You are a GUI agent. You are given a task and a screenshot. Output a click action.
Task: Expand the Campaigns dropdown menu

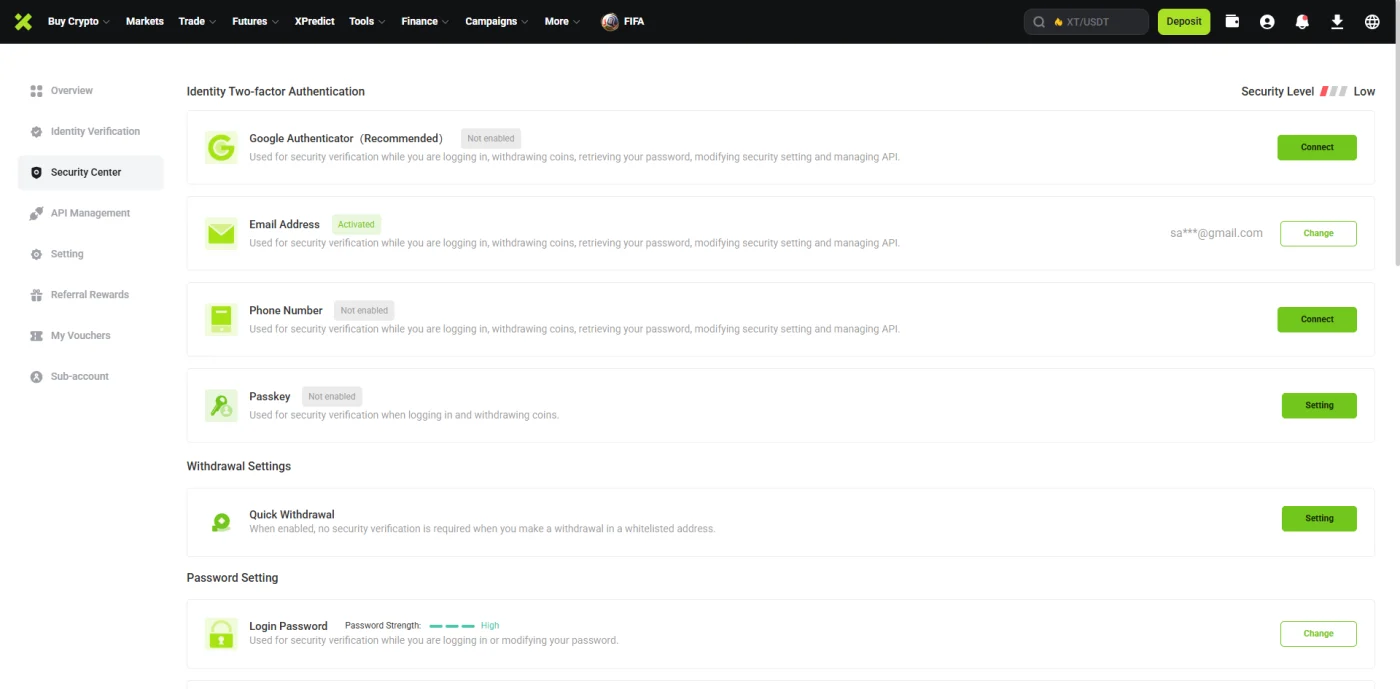[x=497, y=21]
